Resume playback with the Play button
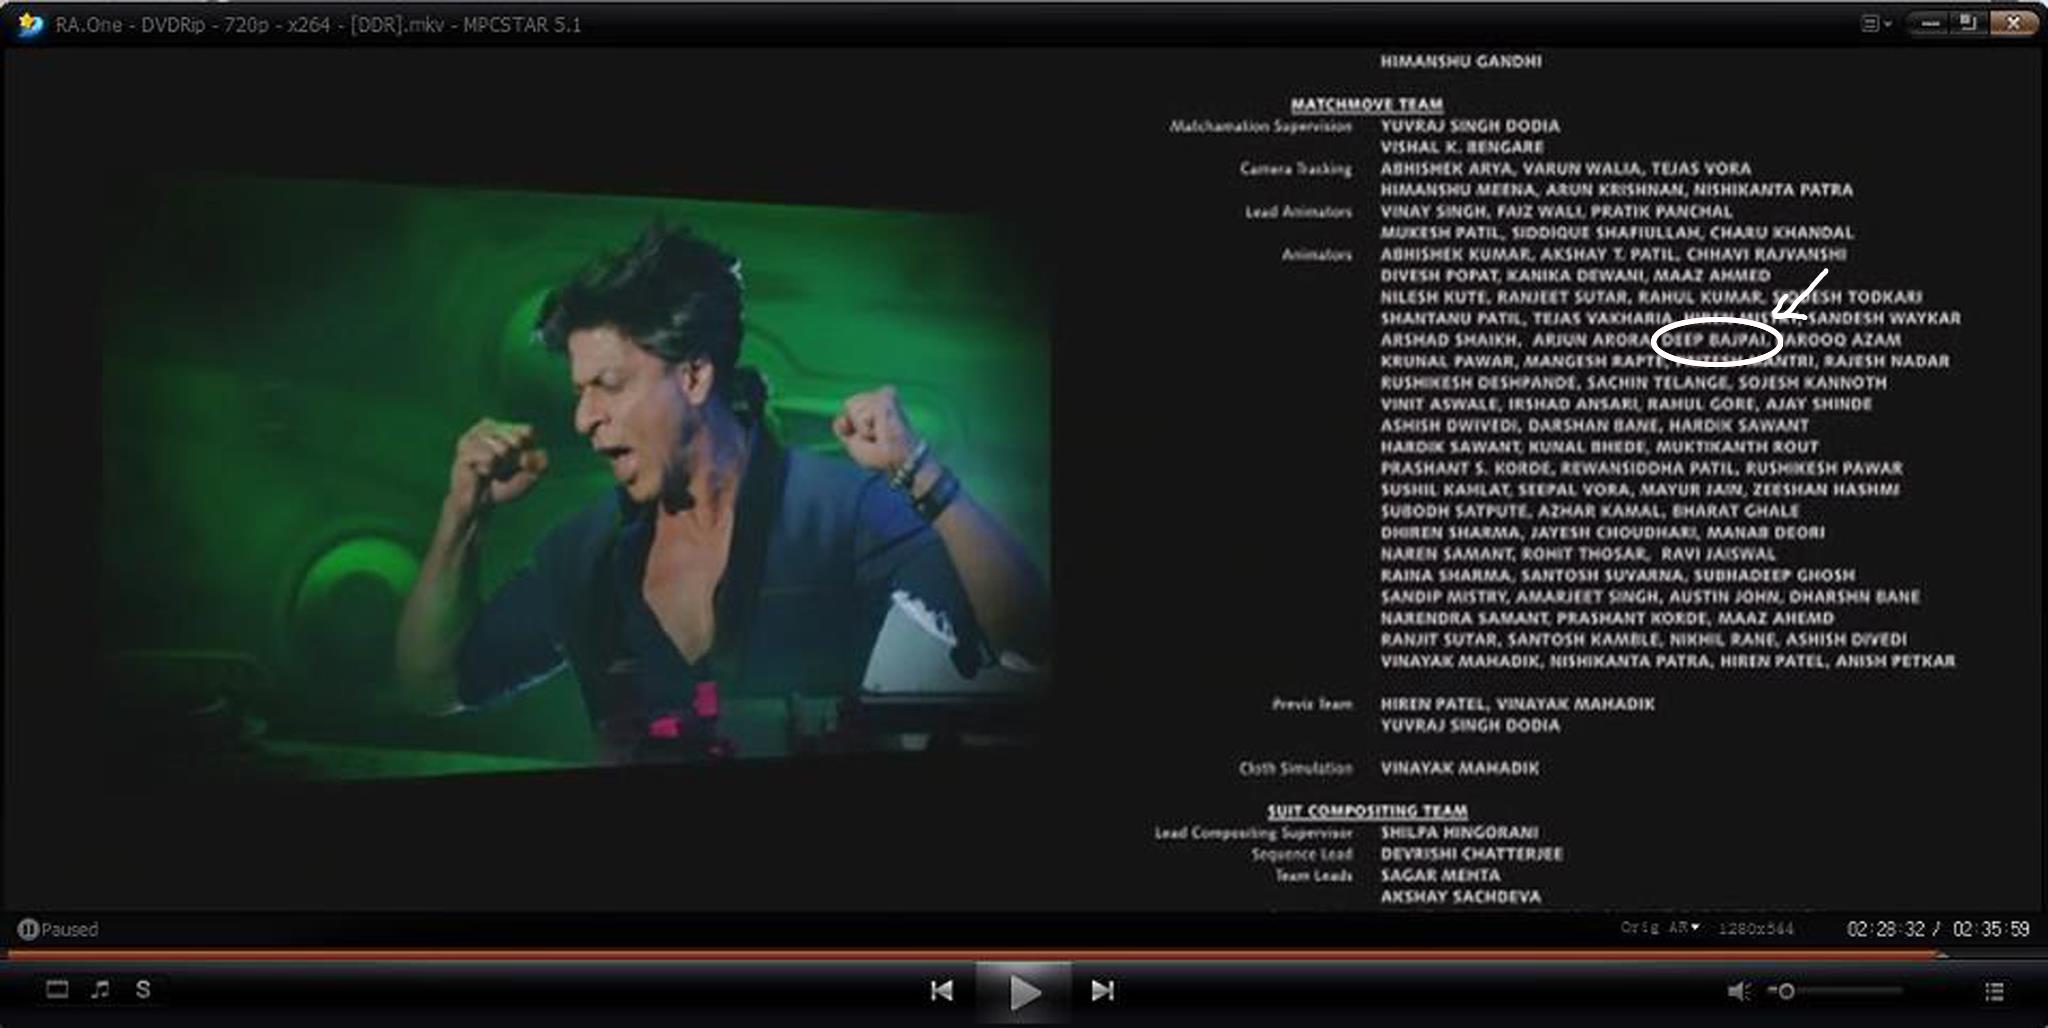2048x1028 pixels. (x=1024, y=993)
